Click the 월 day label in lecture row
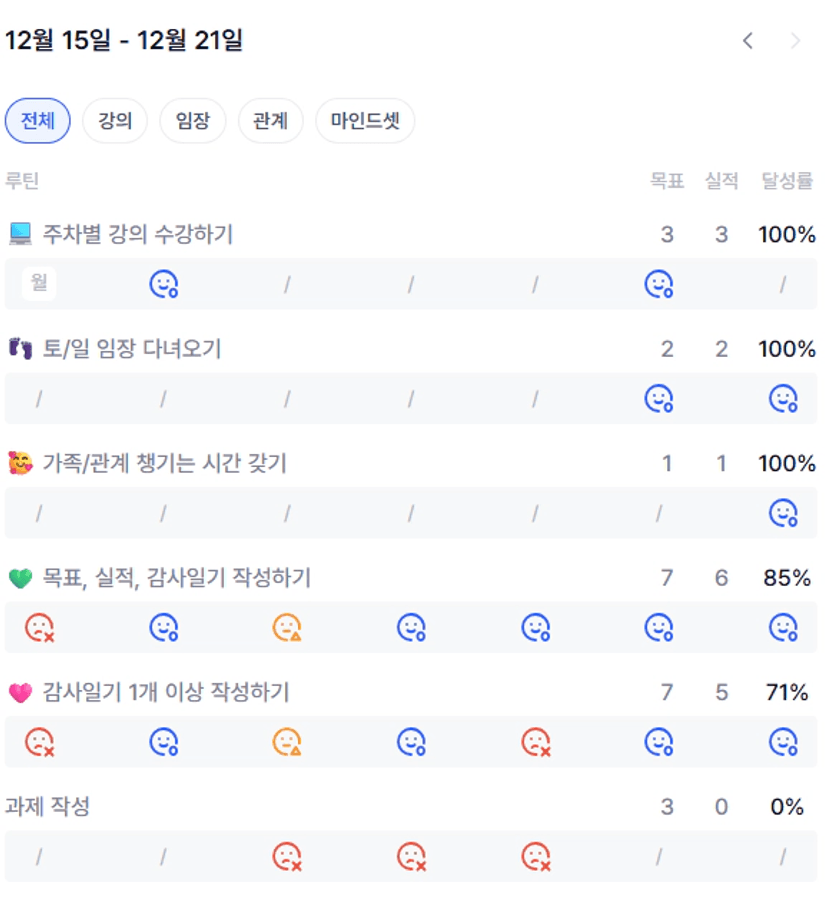 click(x=39, y=284)
